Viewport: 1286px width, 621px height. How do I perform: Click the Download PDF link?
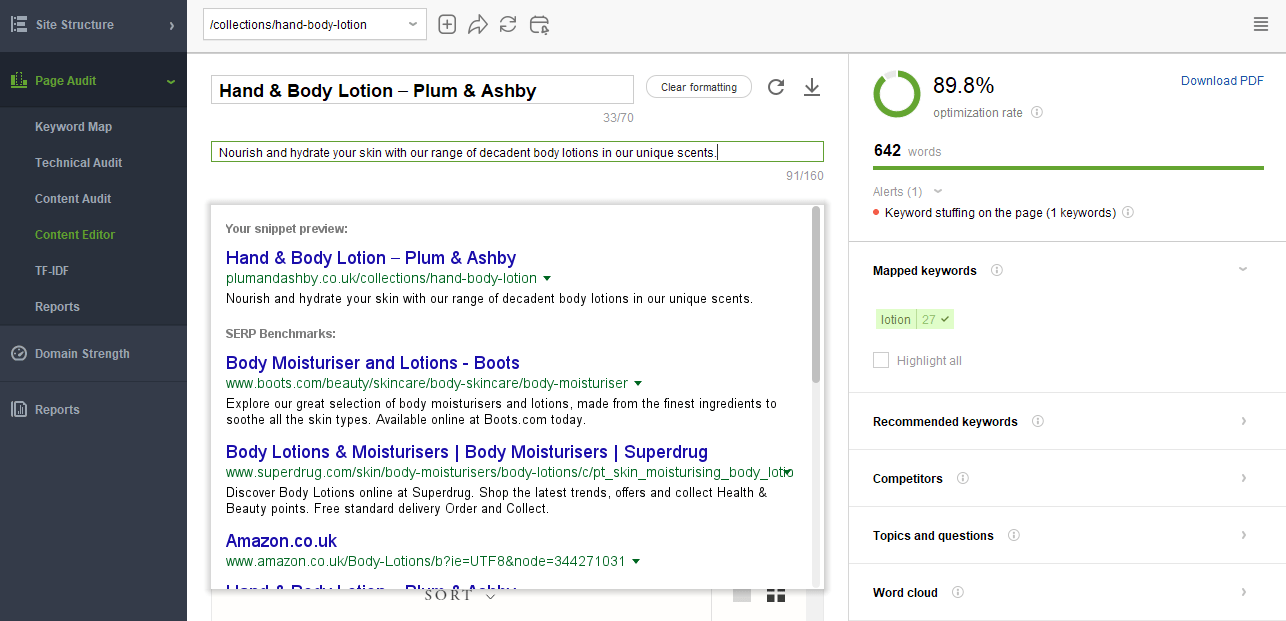coord(1222,81)
